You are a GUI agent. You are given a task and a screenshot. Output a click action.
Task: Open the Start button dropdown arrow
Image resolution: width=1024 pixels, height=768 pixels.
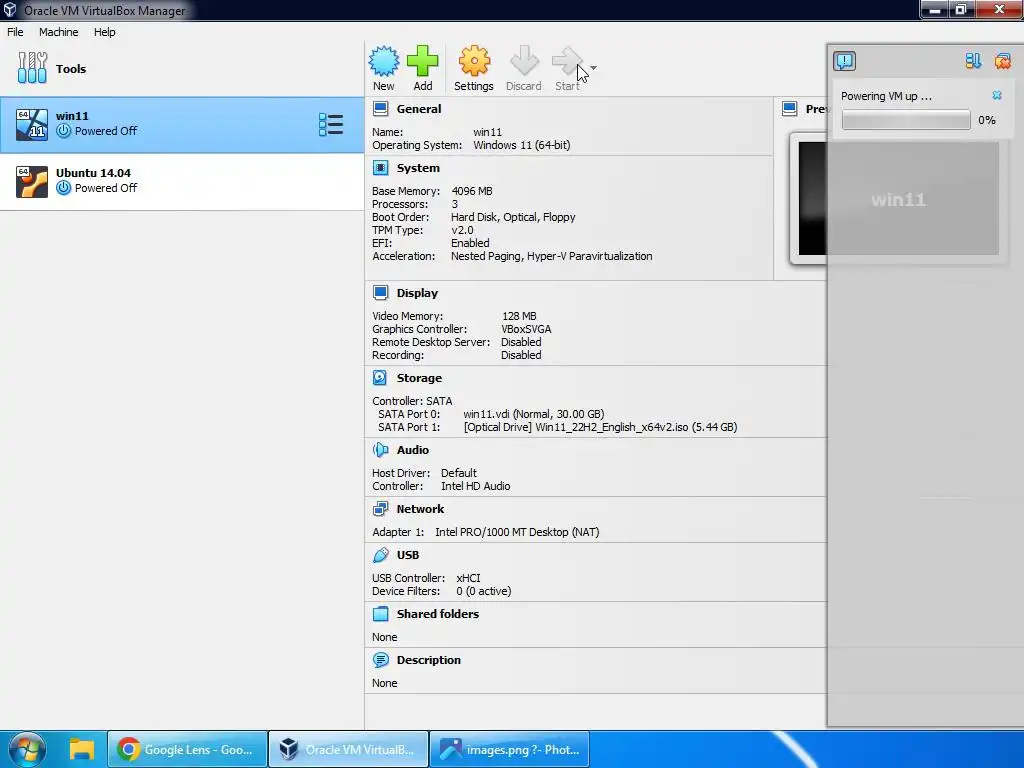593,67
